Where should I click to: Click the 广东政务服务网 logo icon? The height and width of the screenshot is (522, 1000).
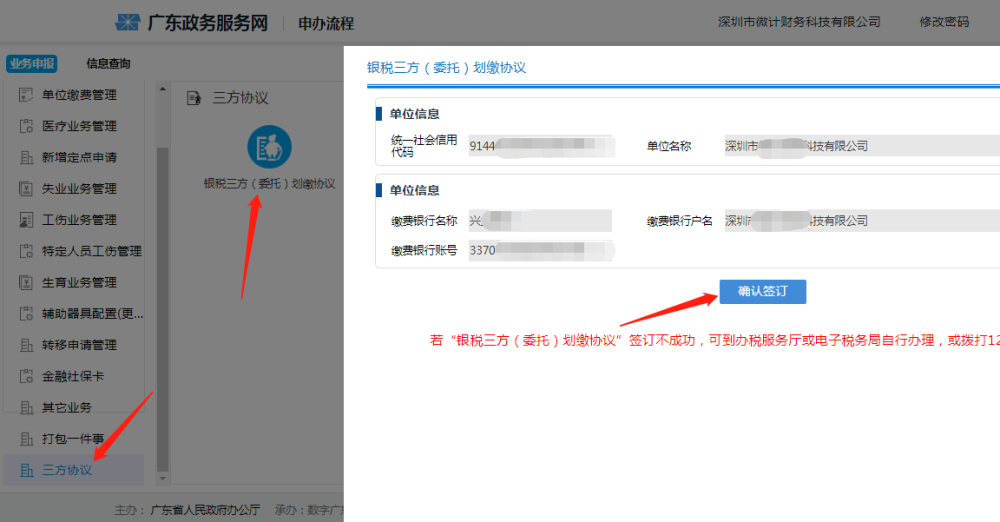click(x=128, y=22)
